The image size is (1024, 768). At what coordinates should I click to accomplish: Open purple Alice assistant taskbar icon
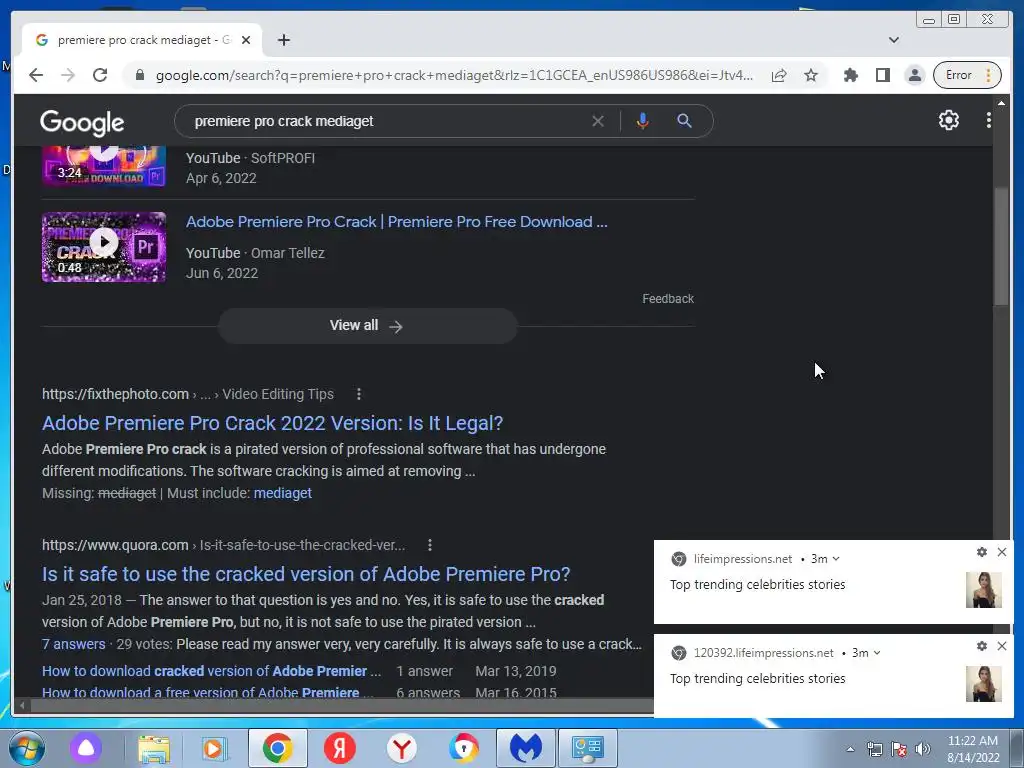point(86,748)
